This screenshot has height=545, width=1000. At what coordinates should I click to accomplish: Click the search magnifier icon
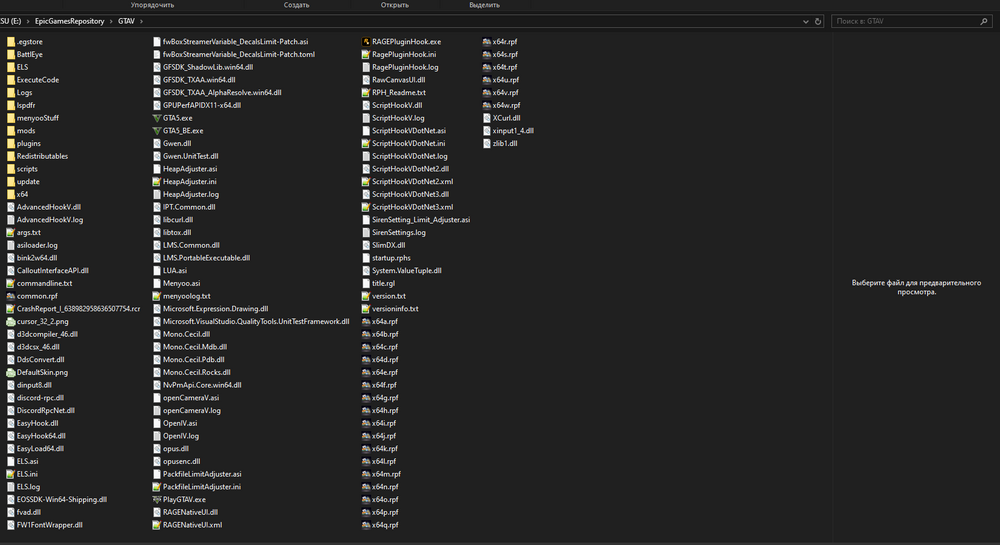tap(983, 22)
